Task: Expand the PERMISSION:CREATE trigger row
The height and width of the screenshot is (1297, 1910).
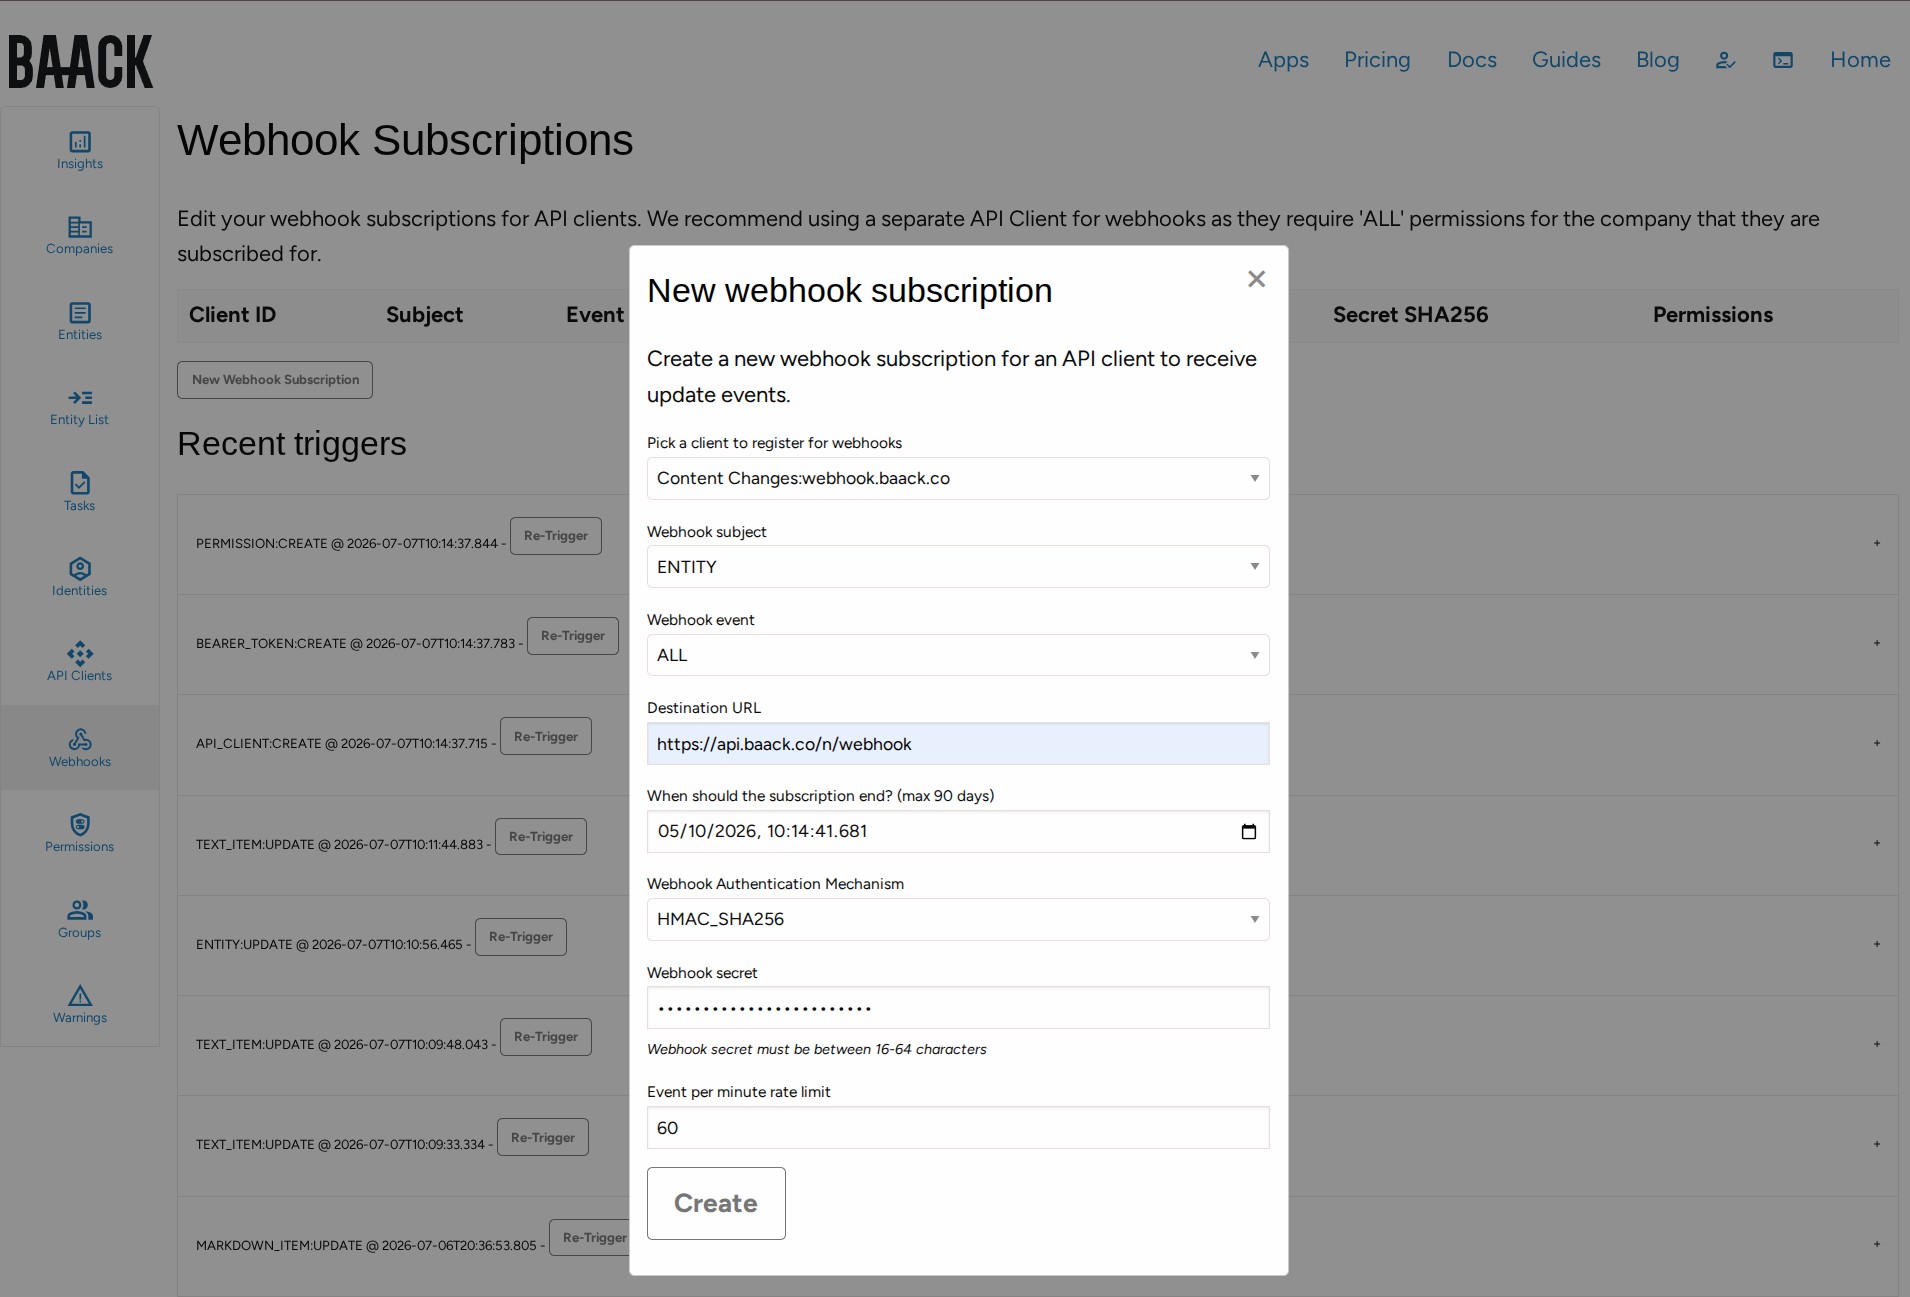Action: click(1877, 543)
